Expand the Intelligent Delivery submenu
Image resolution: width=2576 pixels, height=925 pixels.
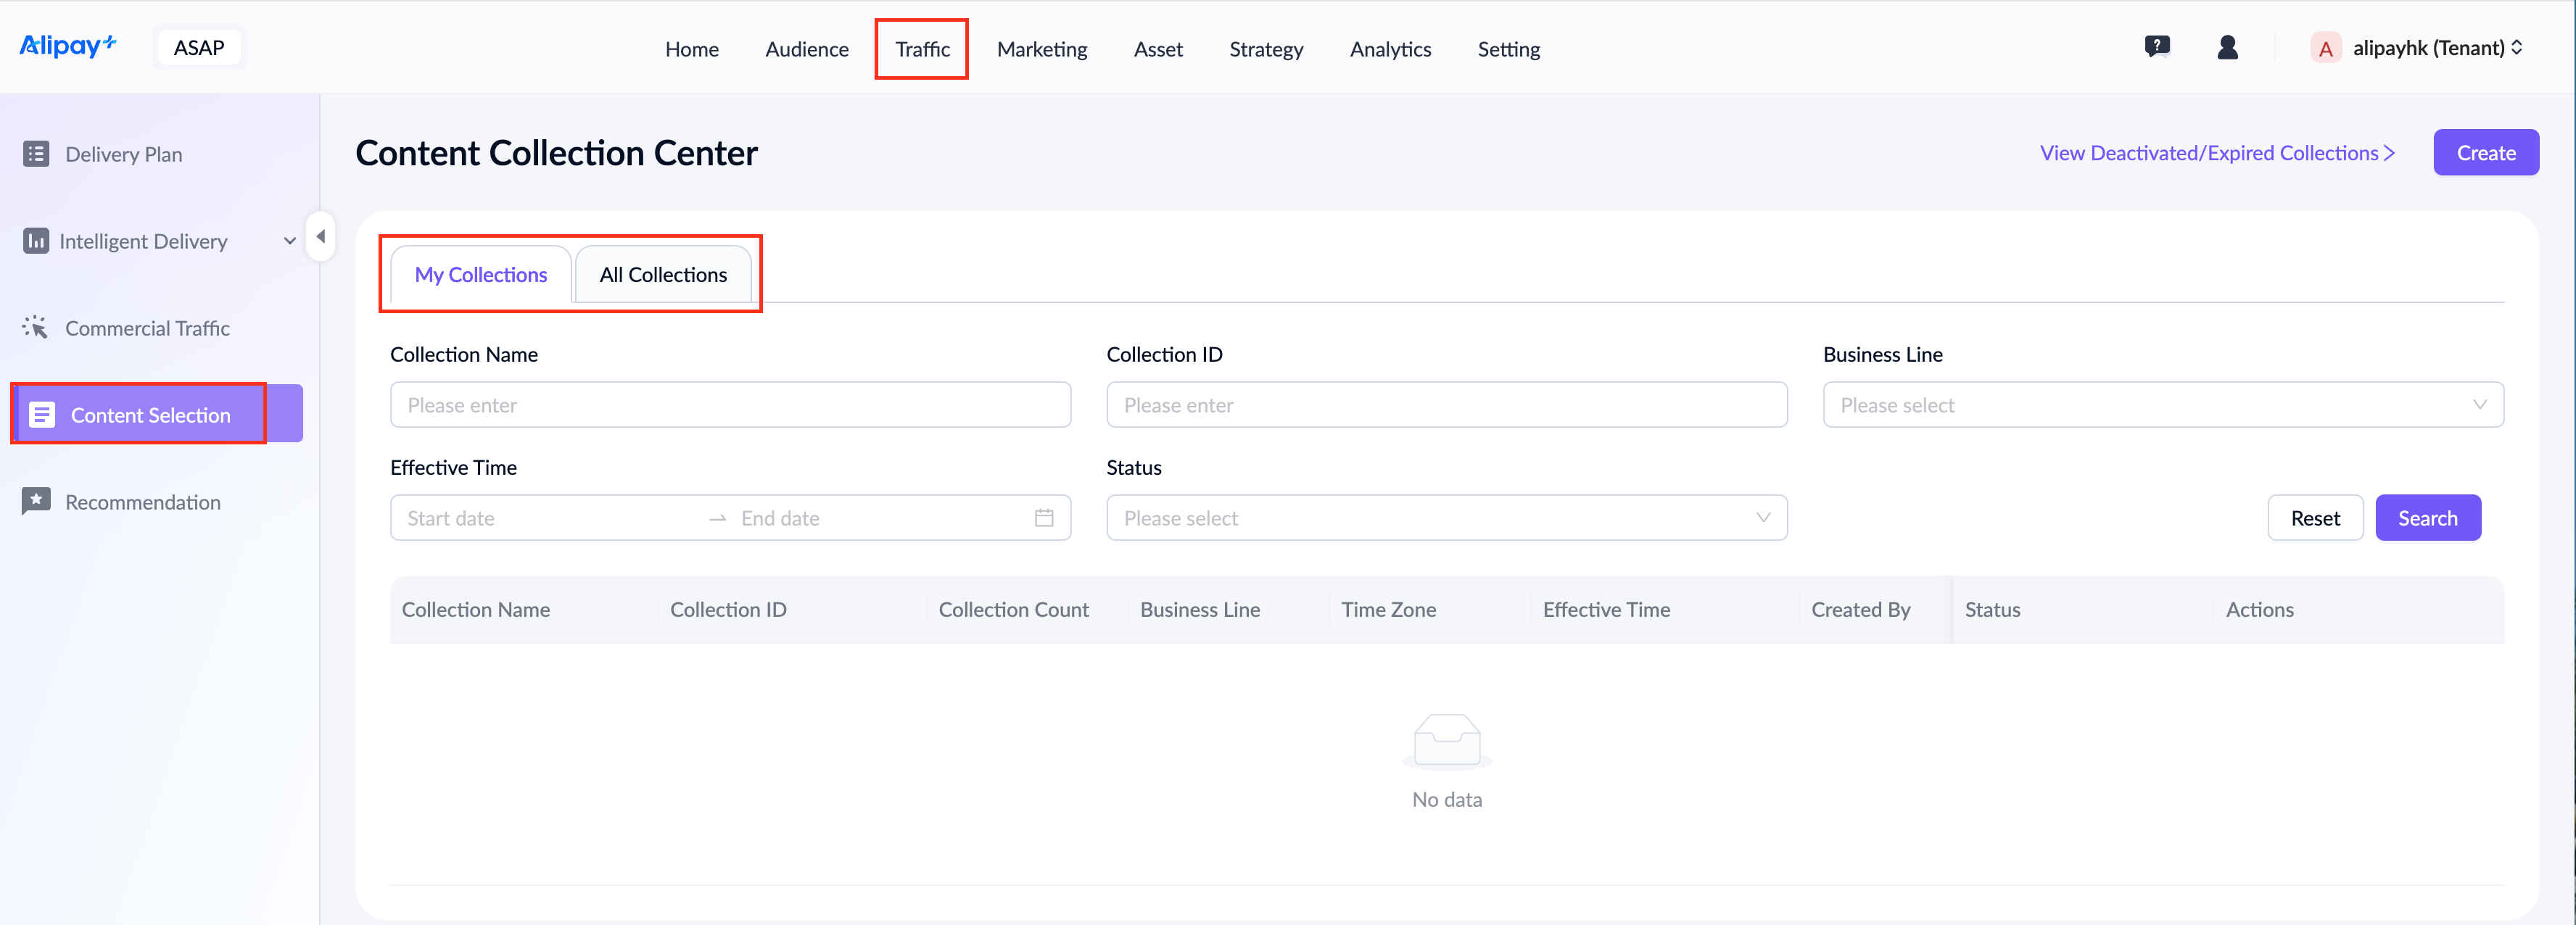pos(289,241)
